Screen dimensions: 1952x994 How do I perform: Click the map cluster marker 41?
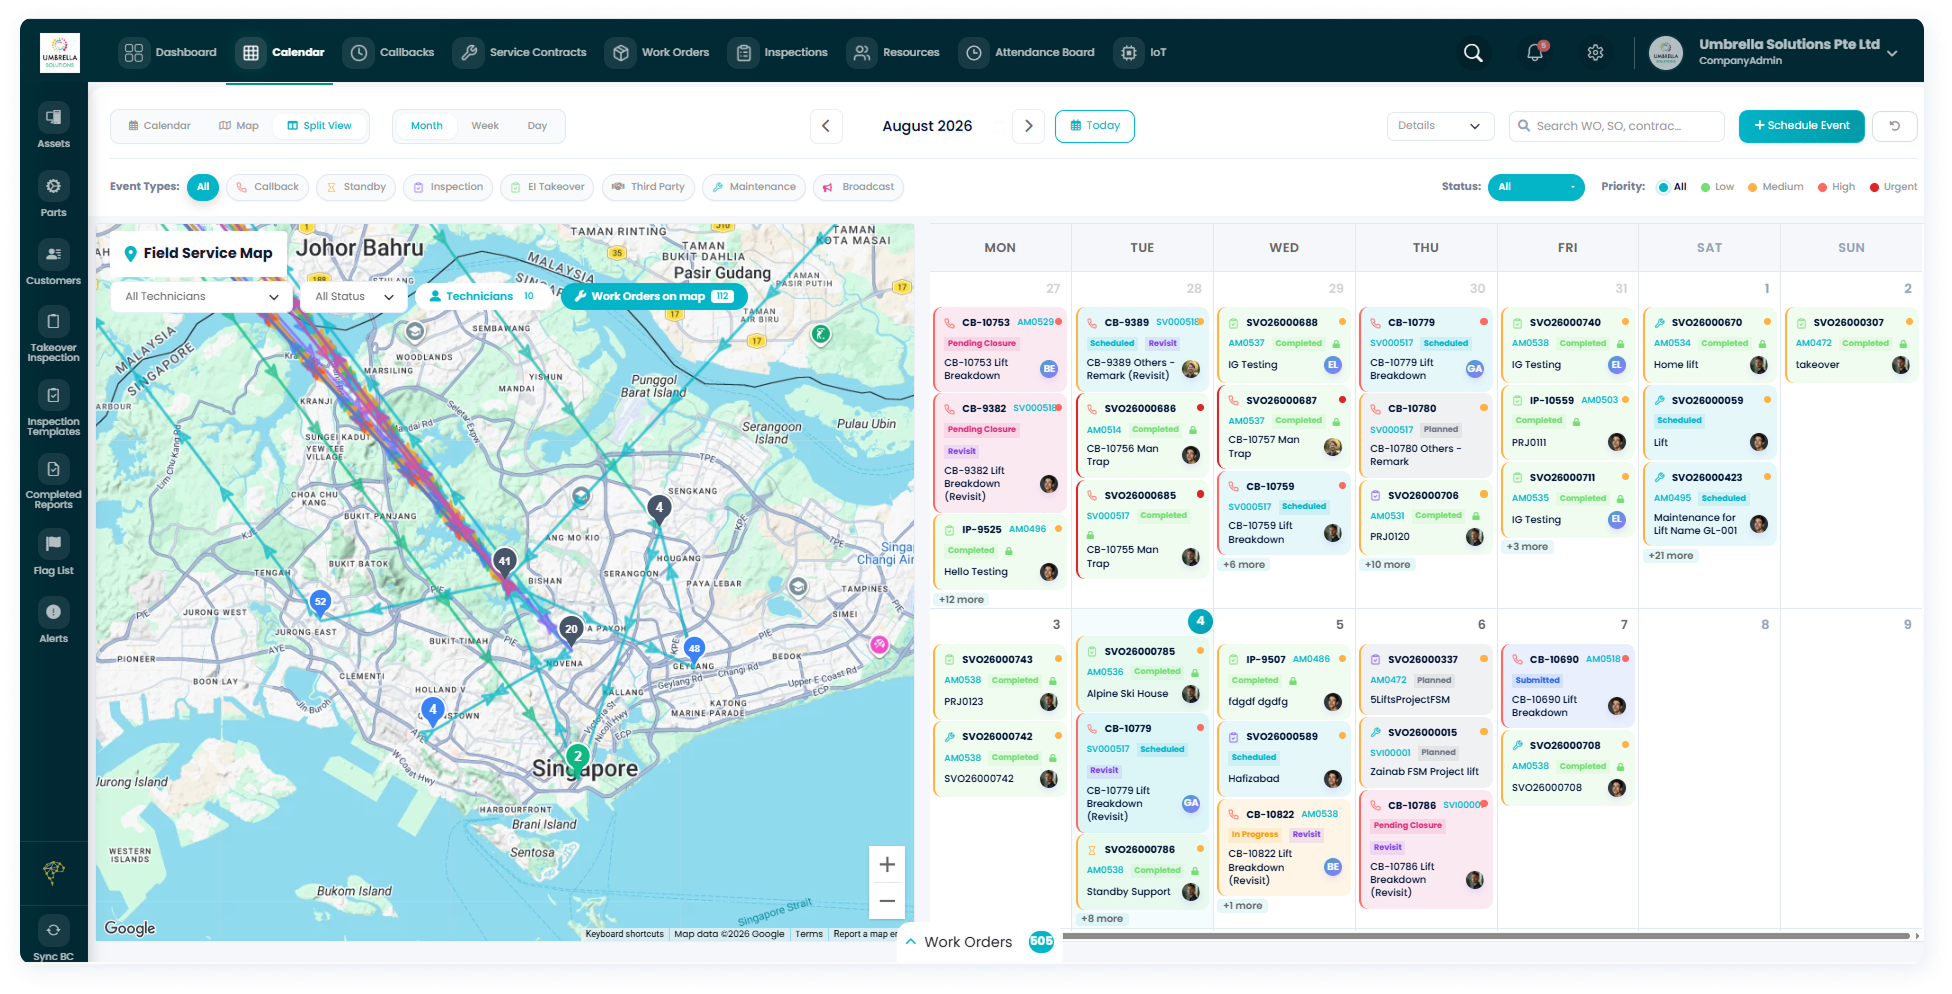pyautogui.click(x=505, y=561)
